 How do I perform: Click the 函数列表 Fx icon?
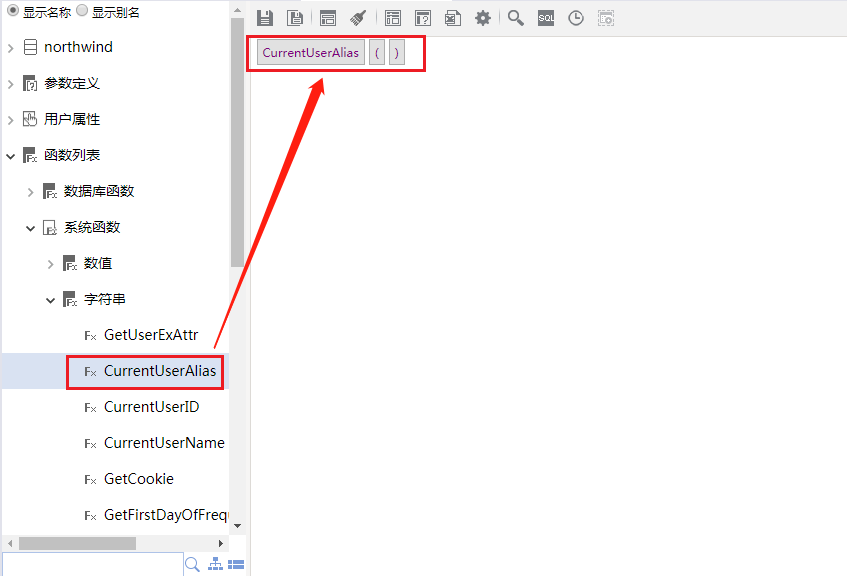(30, 156)
